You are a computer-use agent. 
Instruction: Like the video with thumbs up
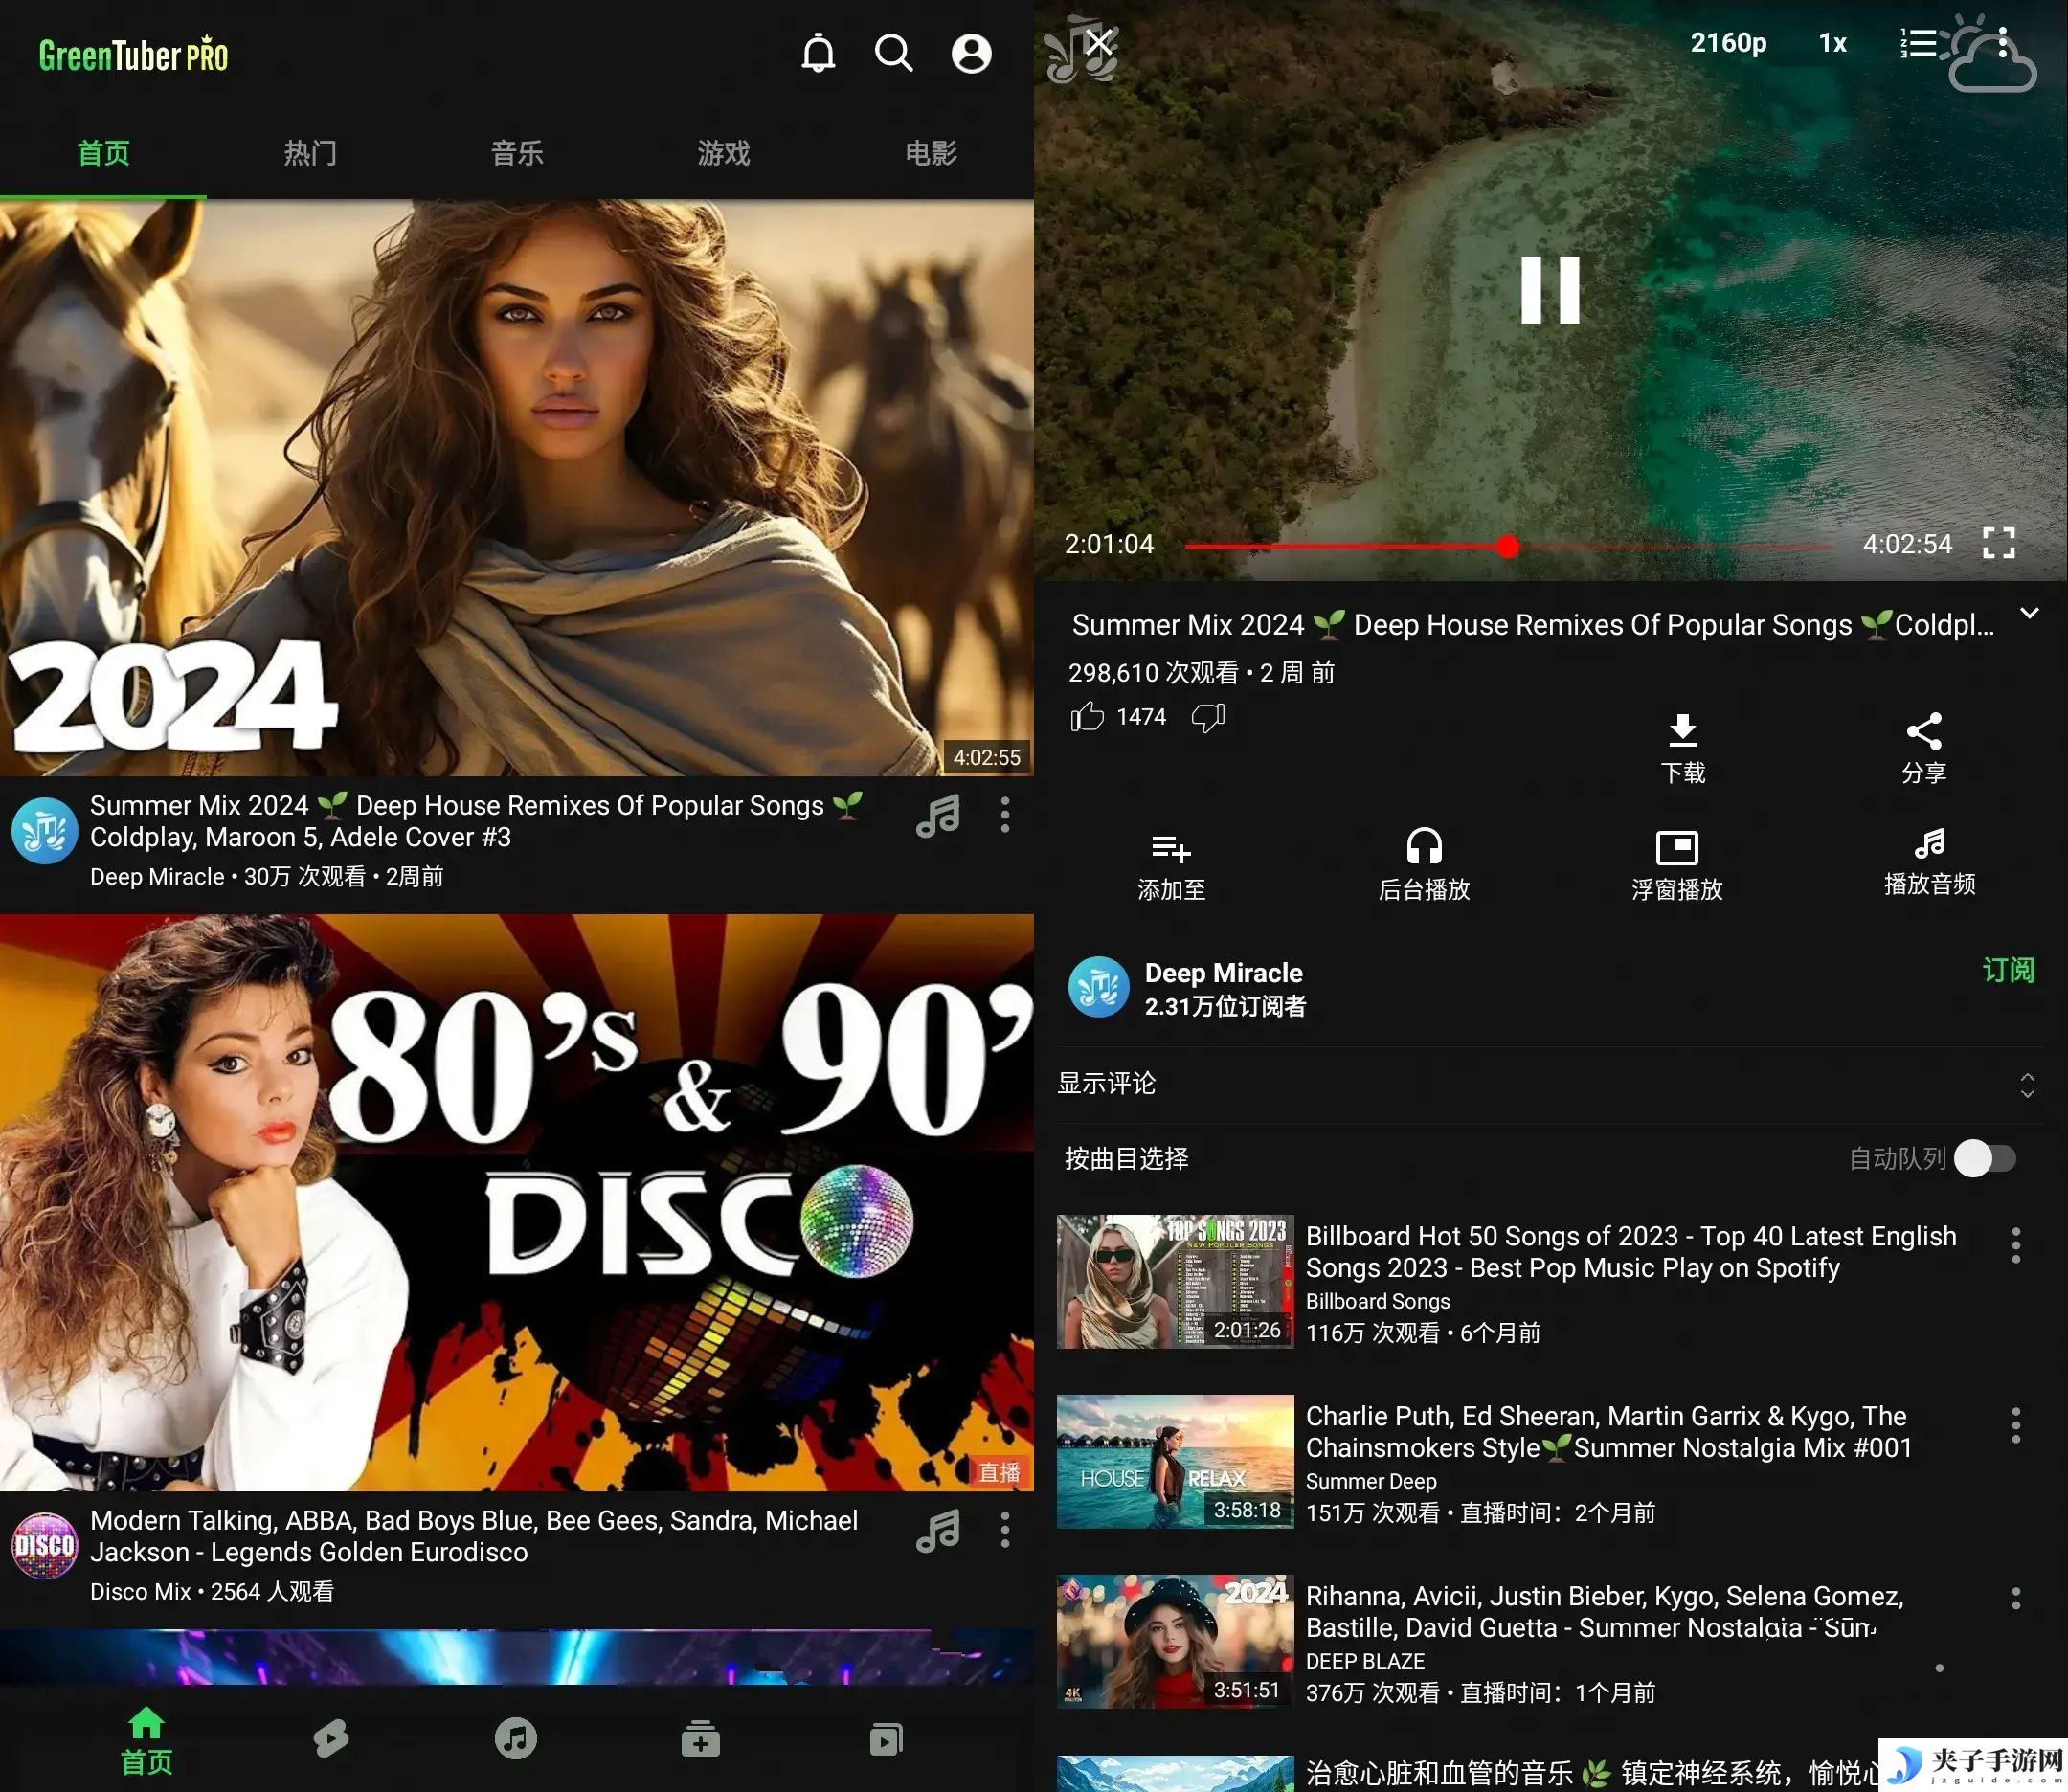pos(1087,717)
